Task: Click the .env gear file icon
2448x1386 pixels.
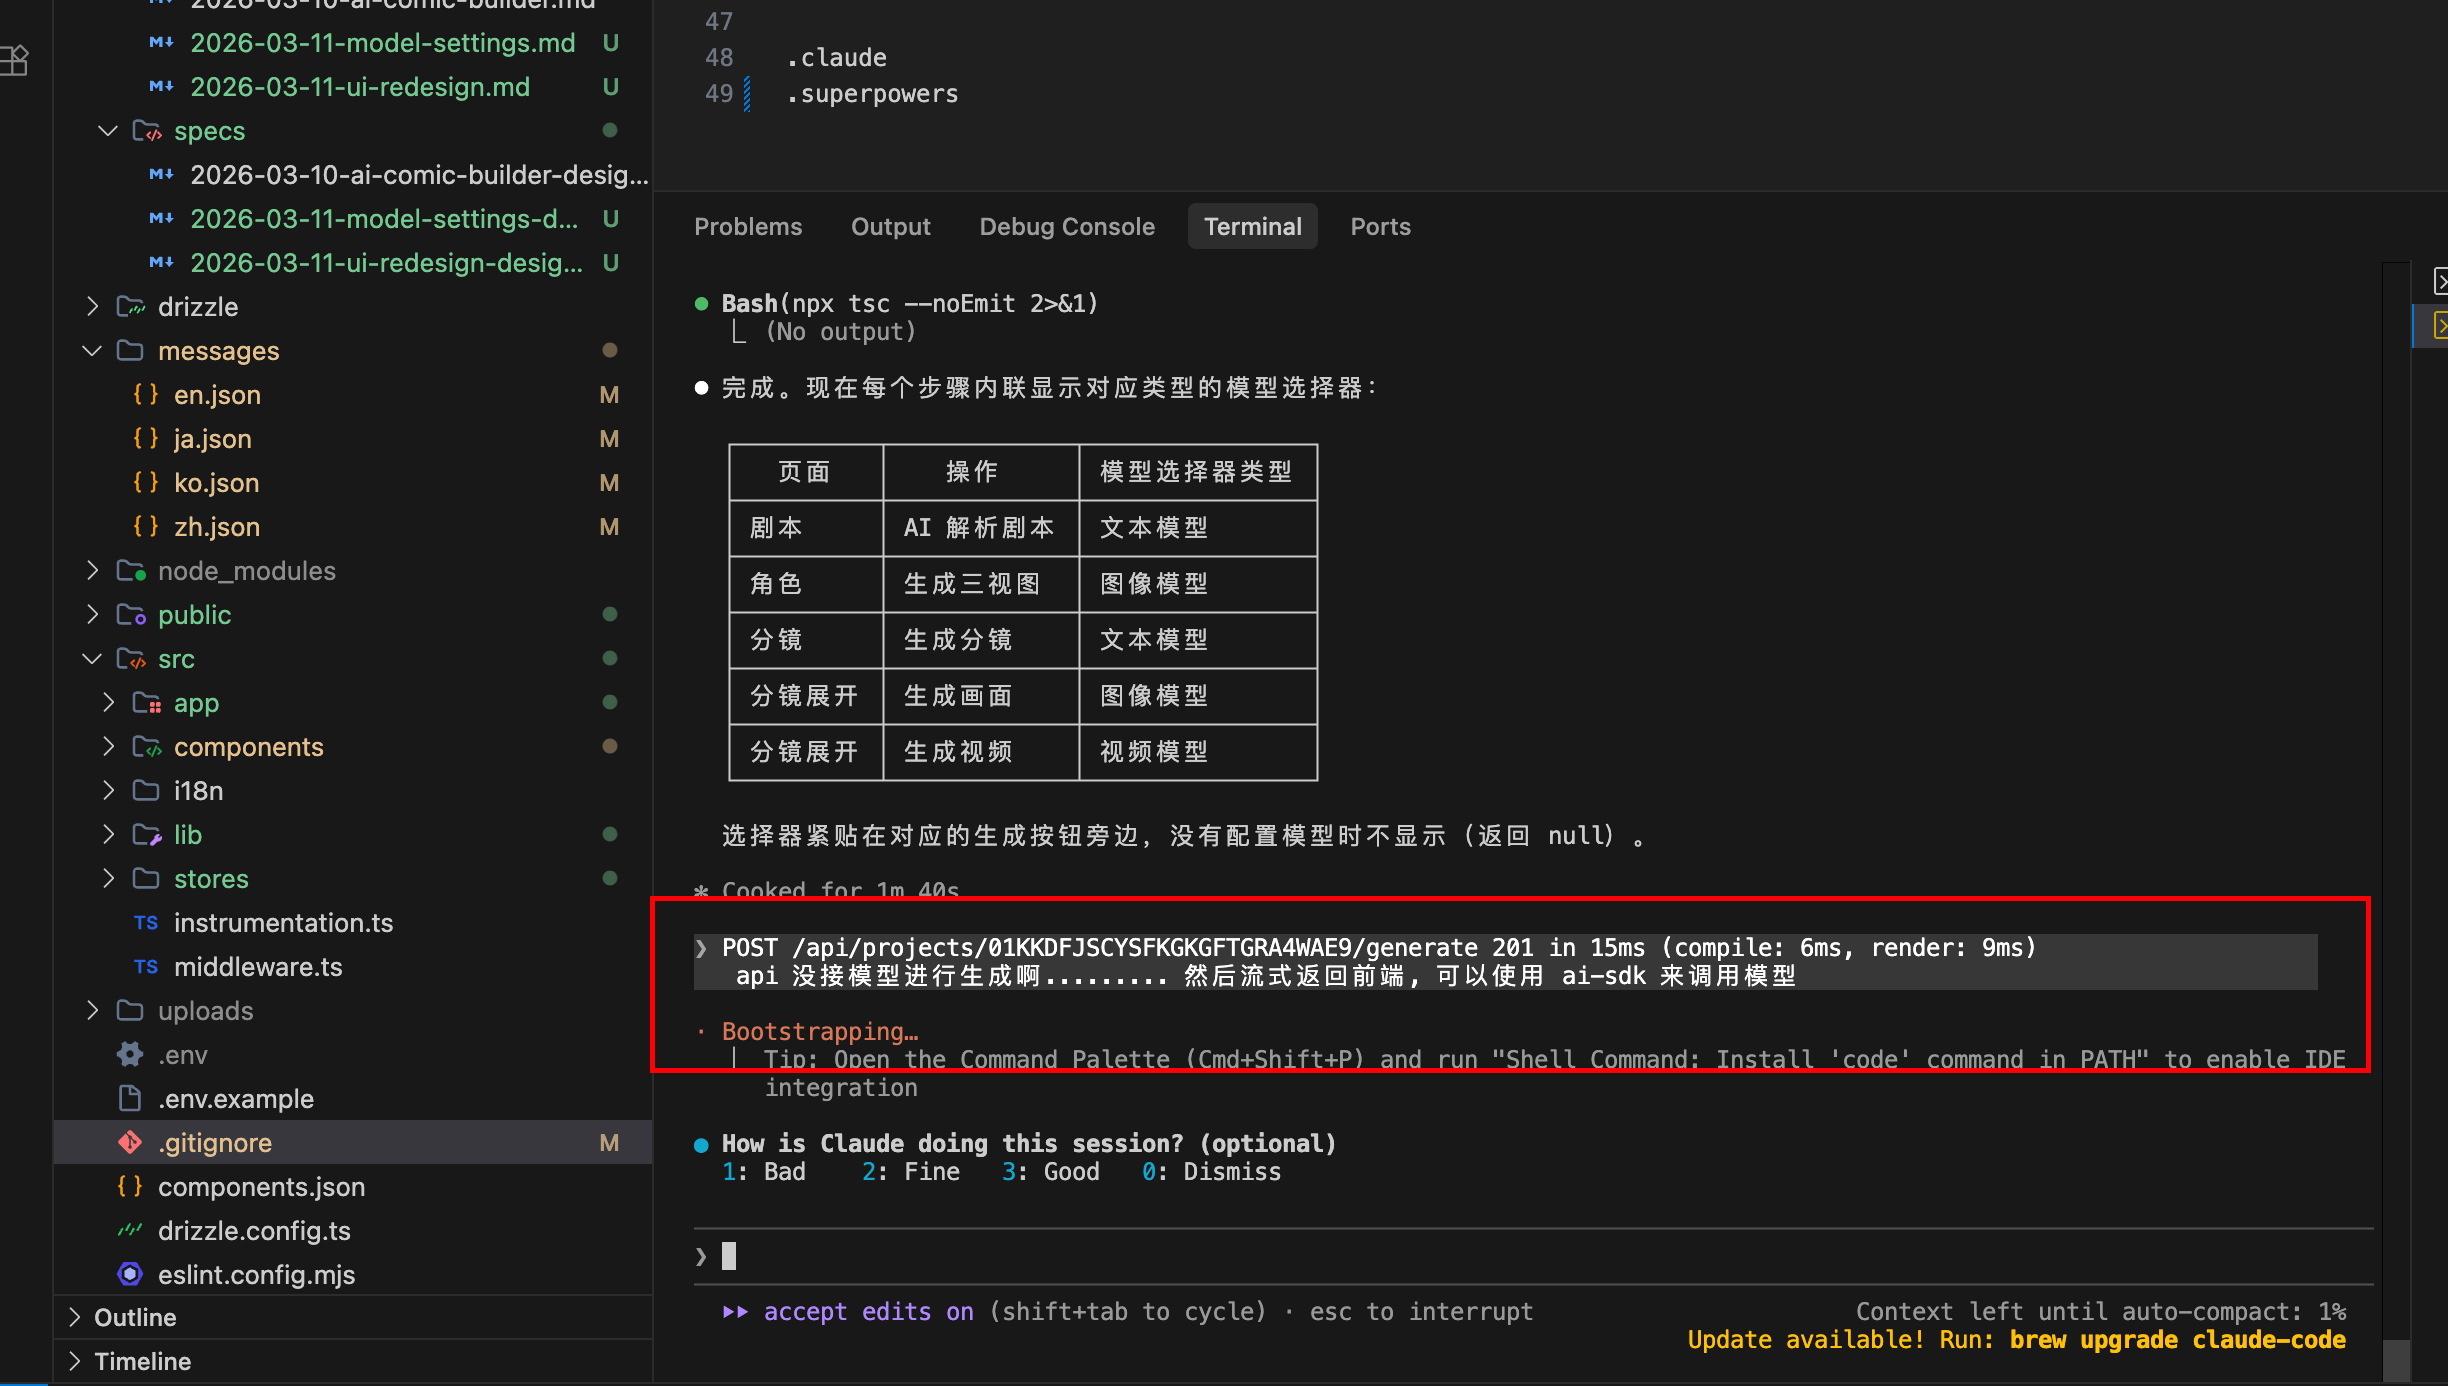Action: (x=130, y=1054)
